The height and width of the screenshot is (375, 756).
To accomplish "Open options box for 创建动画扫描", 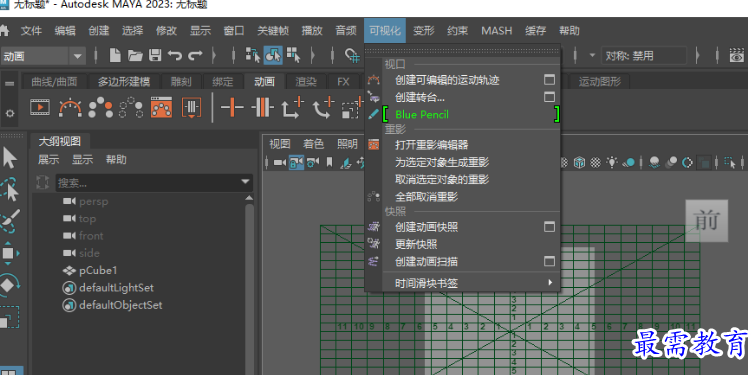I will (x=549, y=262).
